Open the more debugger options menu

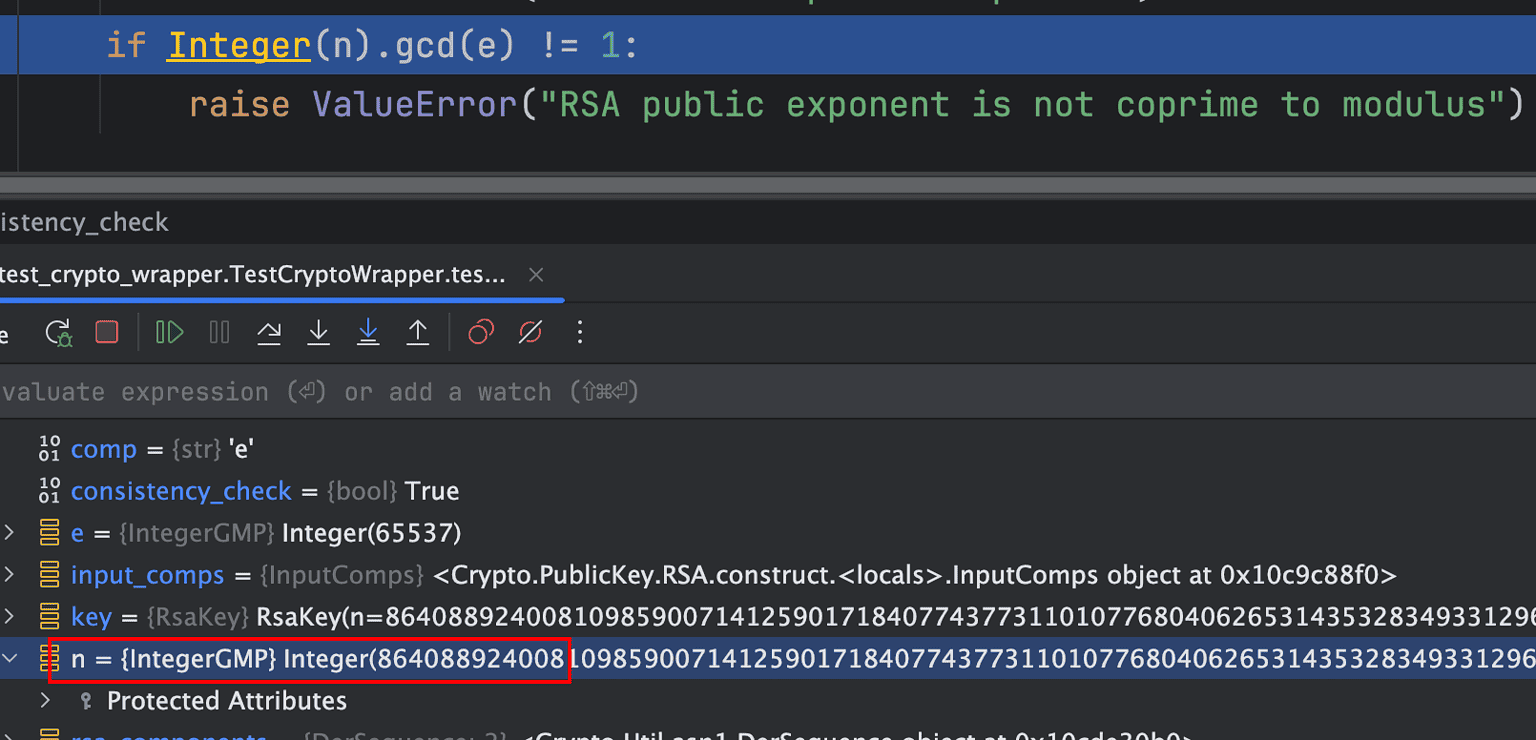pos(580,332)
